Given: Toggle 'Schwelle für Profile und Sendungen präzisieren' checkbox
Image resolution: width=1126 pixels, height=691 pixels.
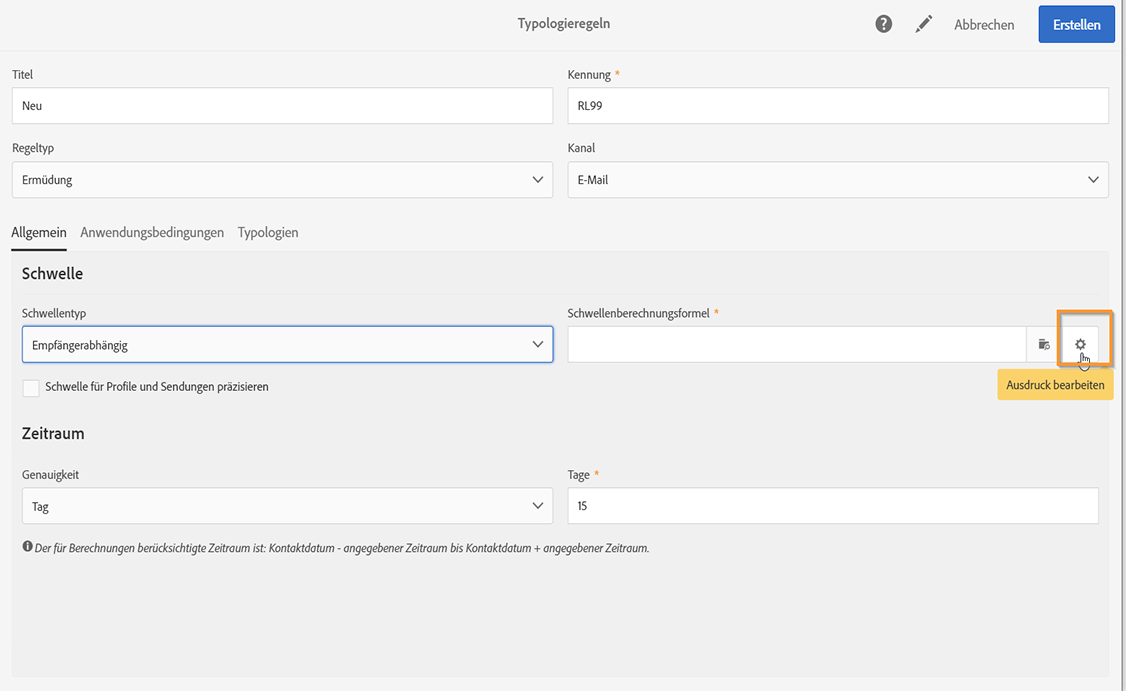Looking at the screenshot, I should [x=31, y=387].
